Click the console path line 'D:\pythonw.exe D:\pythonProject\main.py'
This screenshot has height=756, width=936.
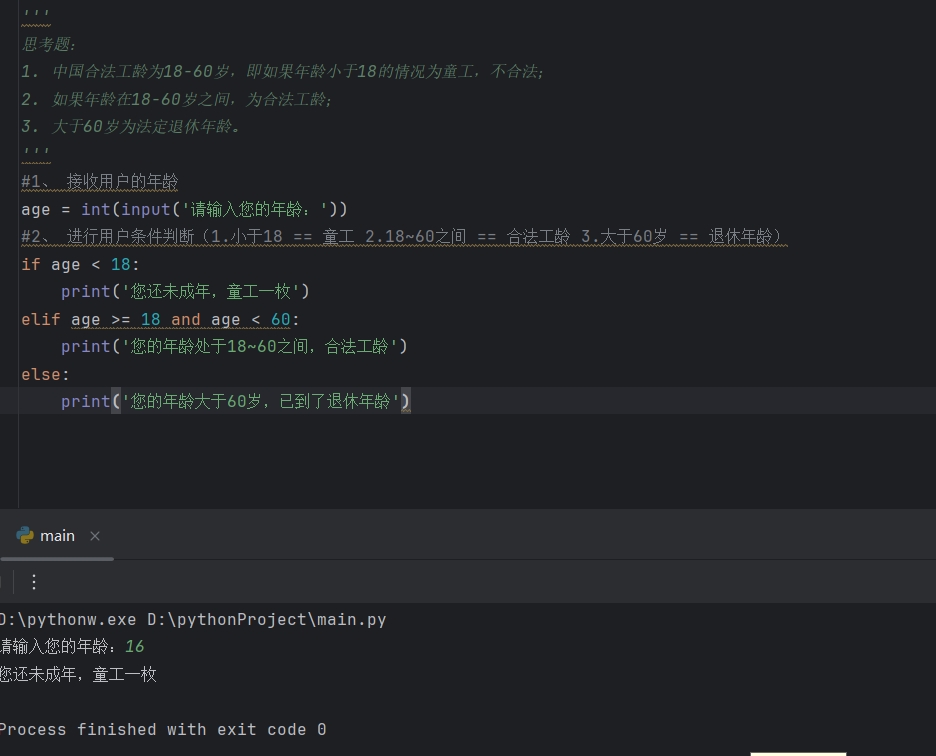pyautogui.click(x=193, y=619)
